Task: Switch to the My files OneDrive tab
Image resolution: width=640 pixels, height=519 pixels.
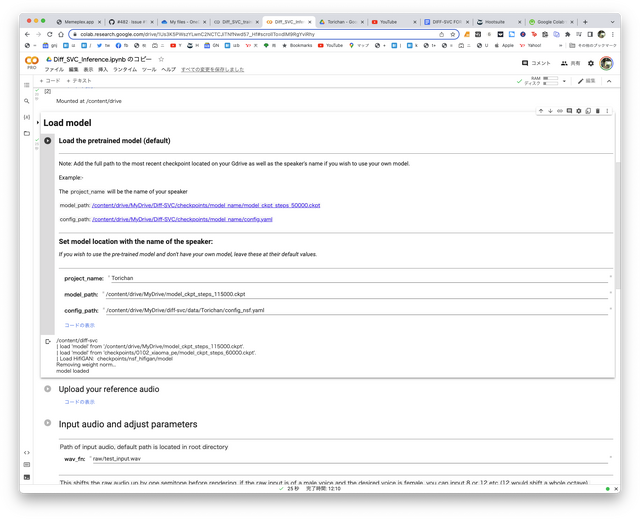Action: tap(183, 22)
